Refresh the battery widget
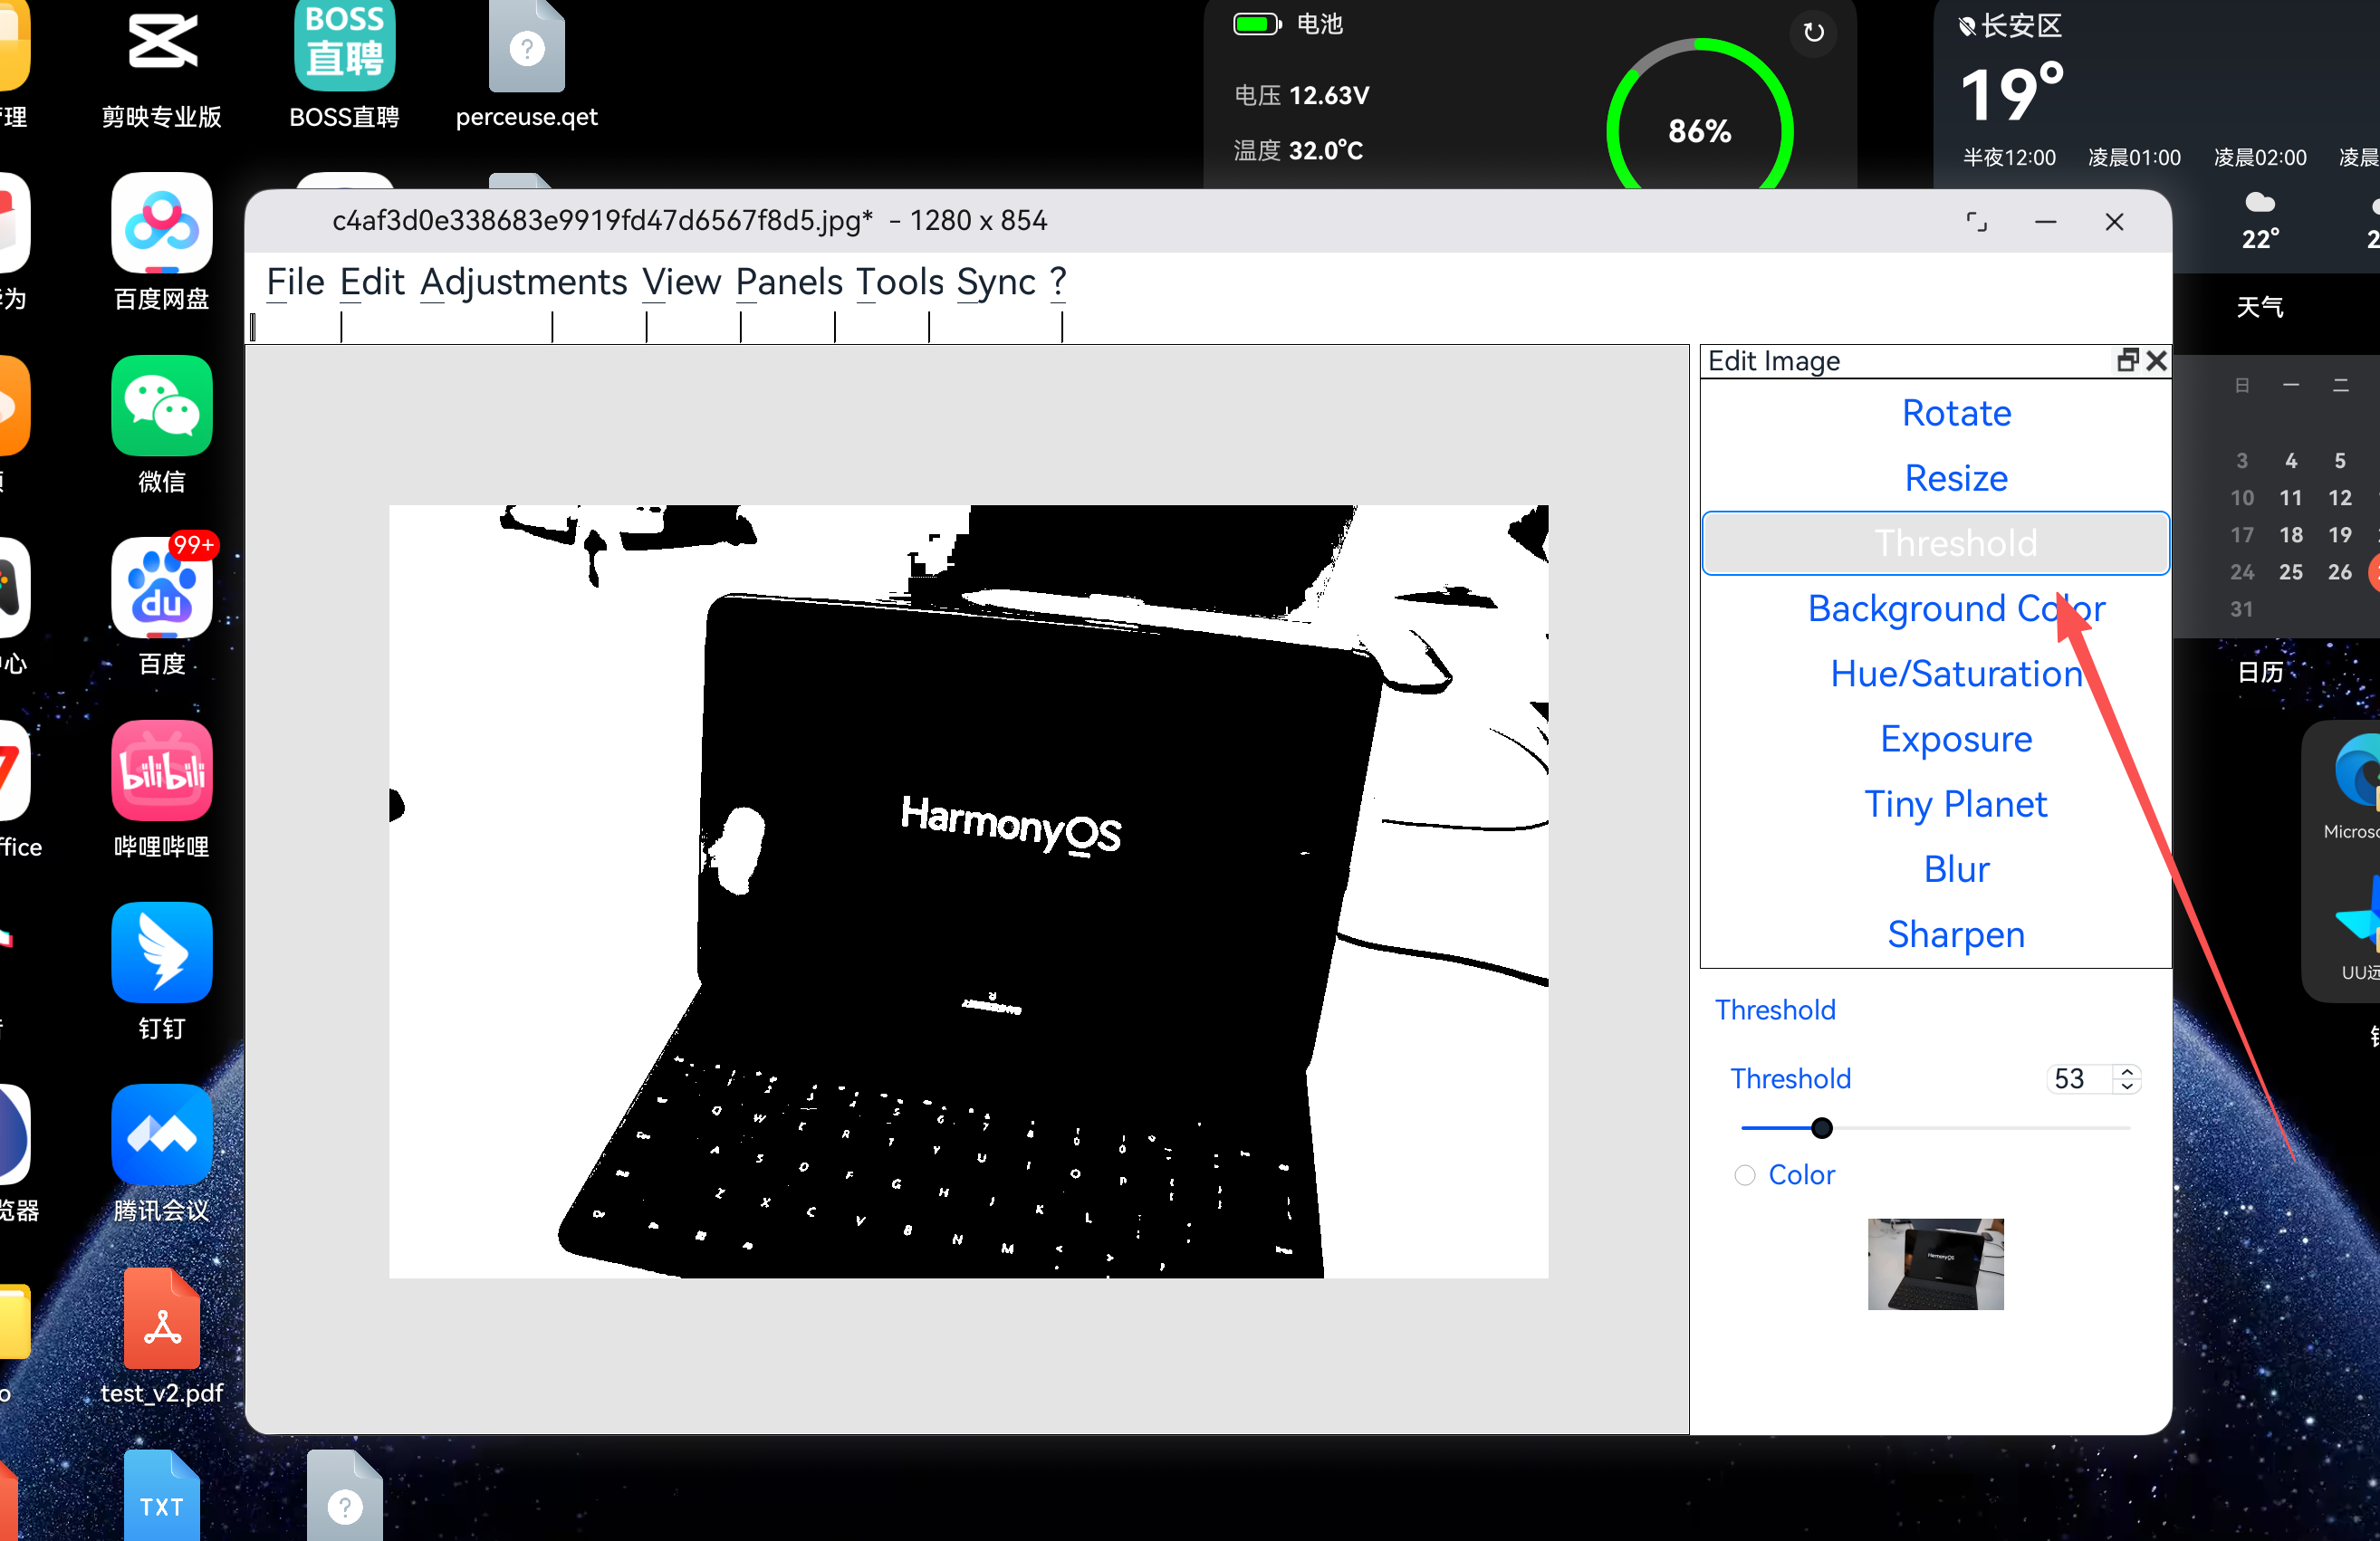The width and height of the screenshot is (2380, 1541). pyautogui.click(x=1813, y=33)
